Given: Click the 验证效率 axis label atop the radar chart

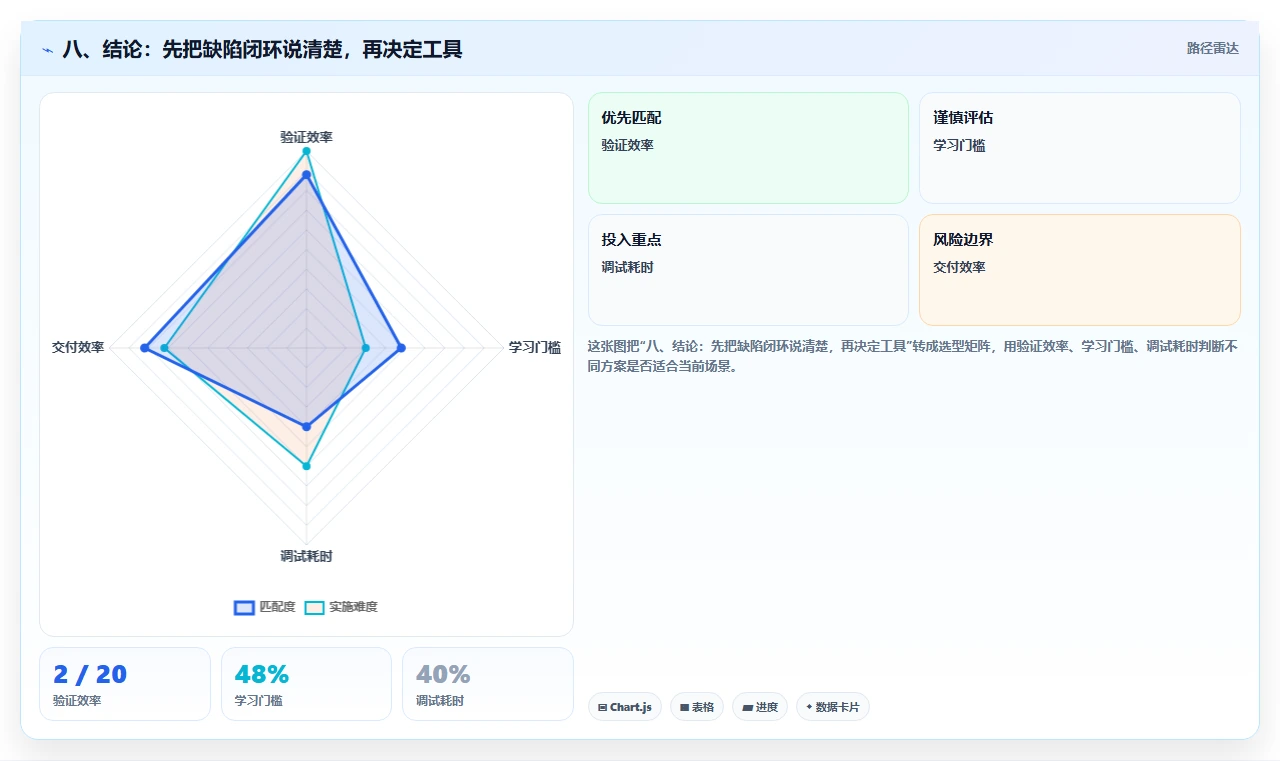Looking at the screenshot, I should click(306, 137).
